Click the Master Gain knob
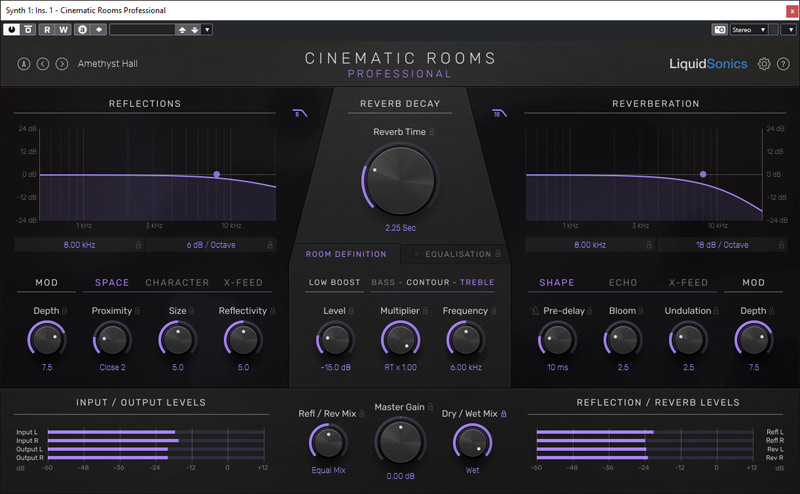This screenshot has height=494, width=800. 399,441
